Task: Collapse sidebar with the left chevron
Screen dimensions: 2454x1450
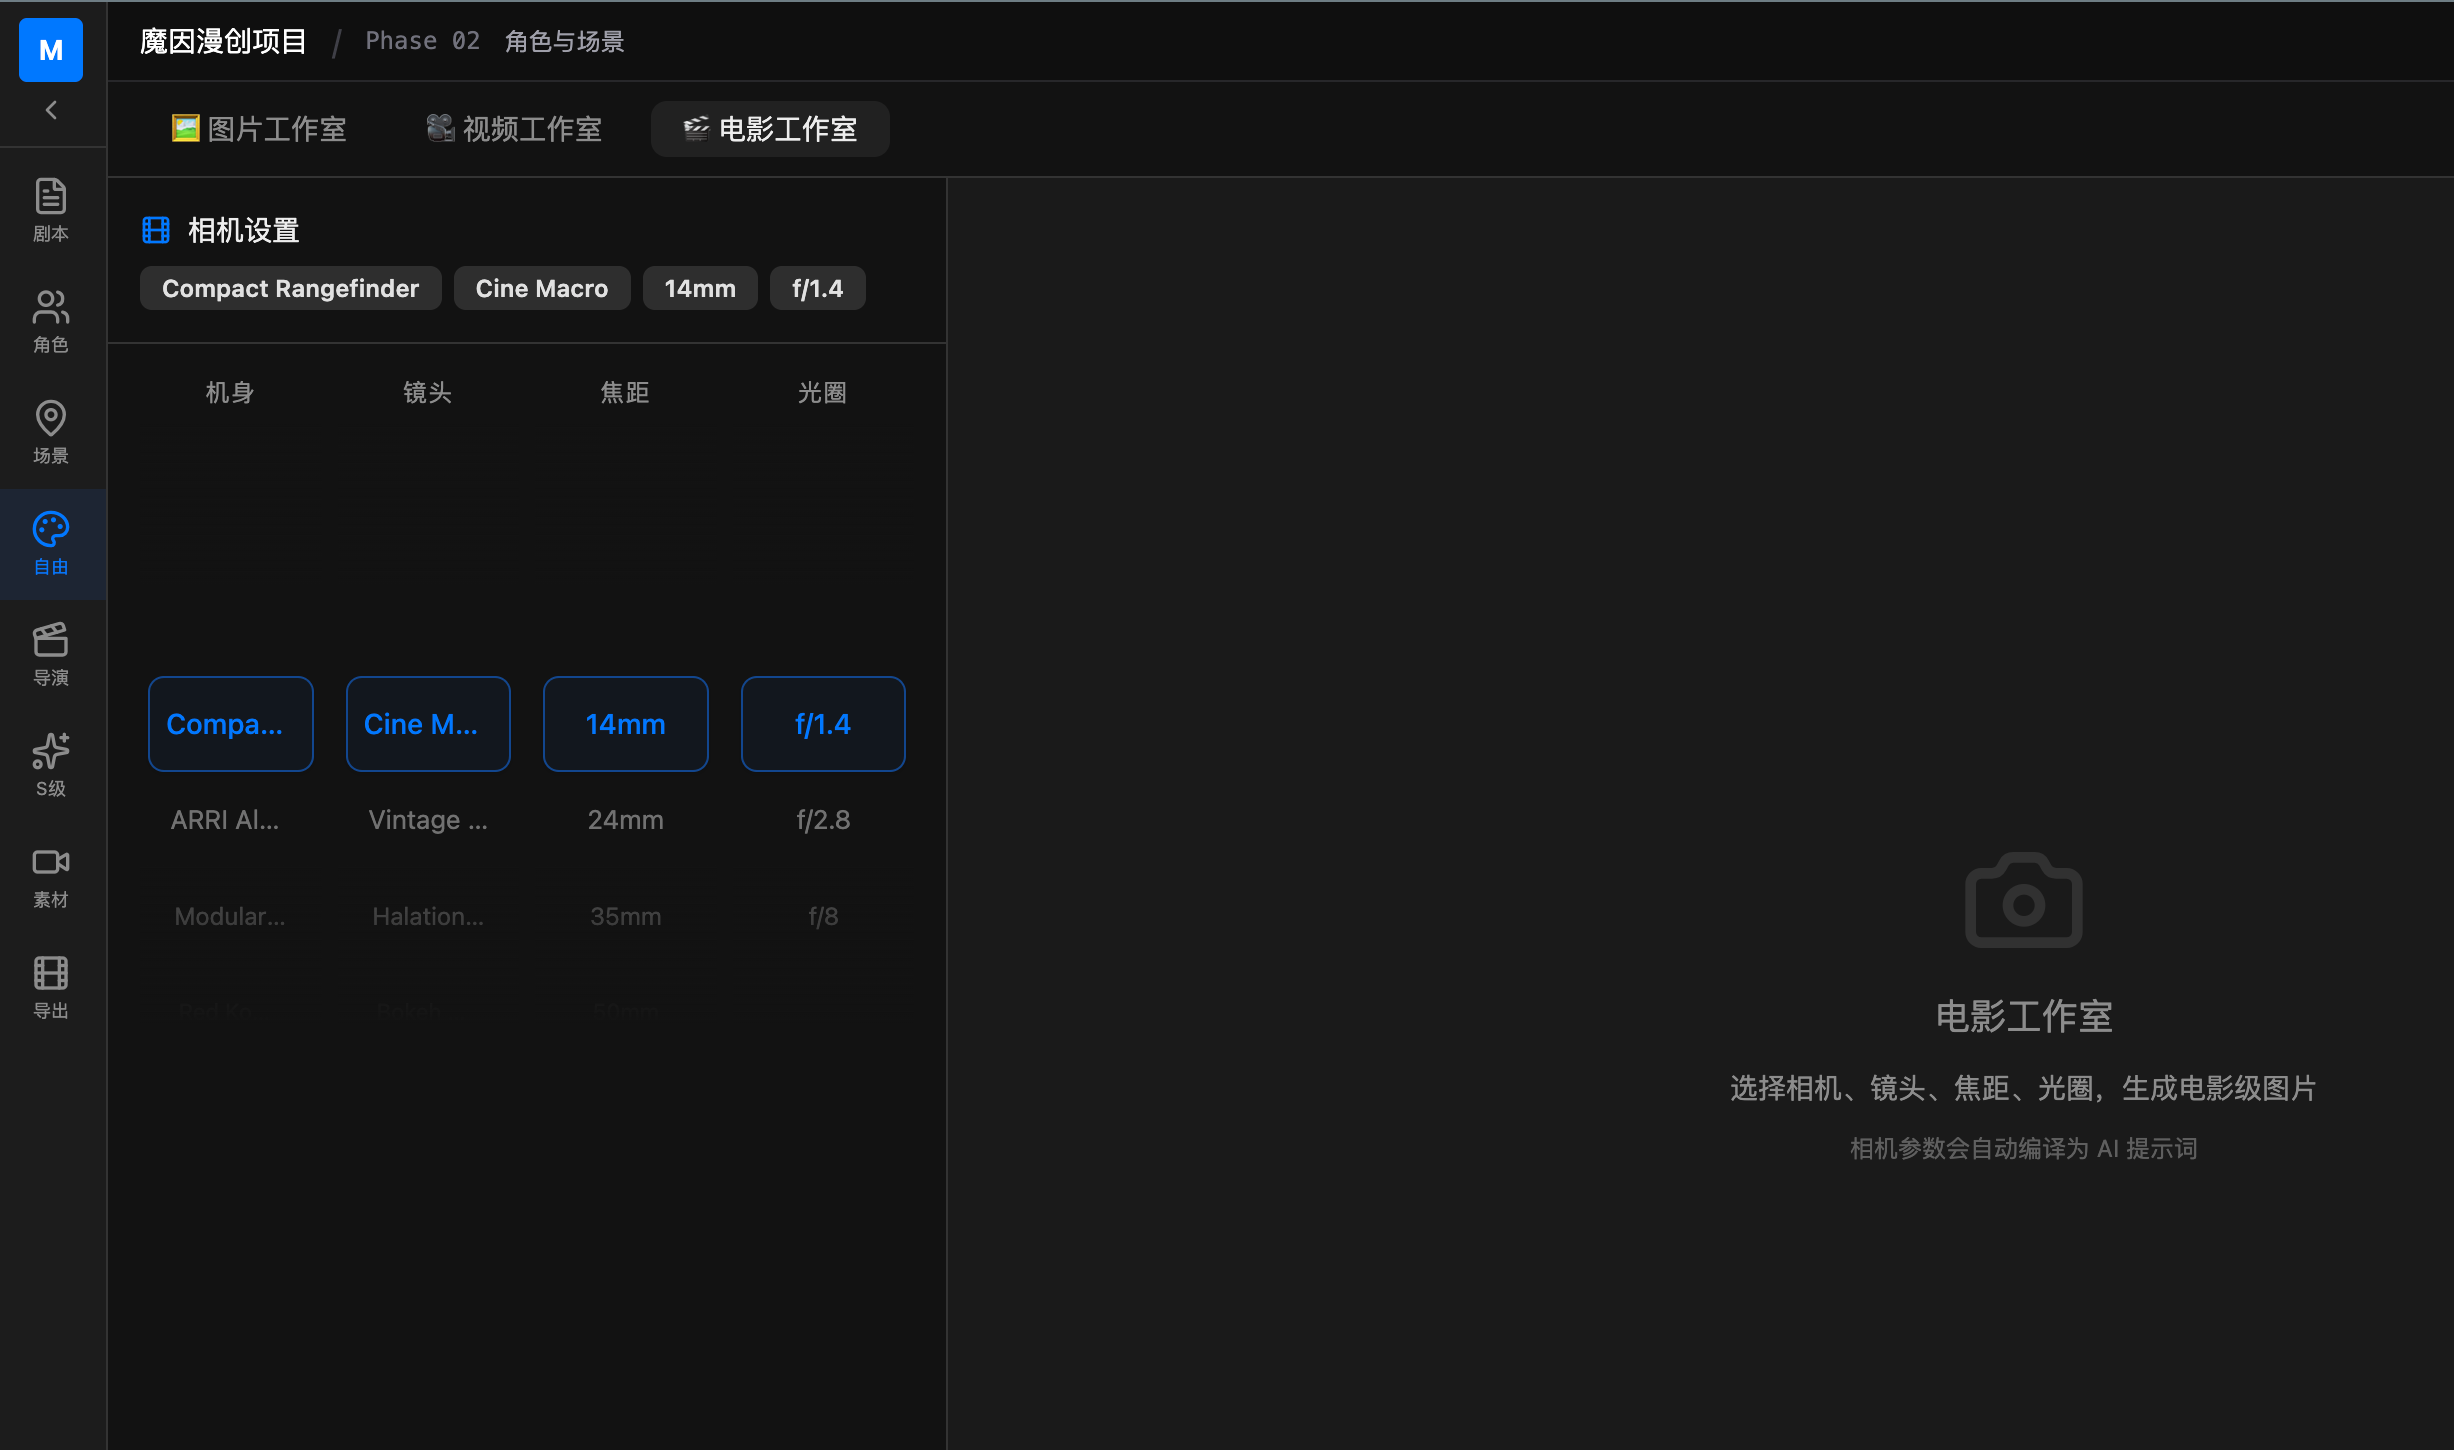Action: point(51,110)
